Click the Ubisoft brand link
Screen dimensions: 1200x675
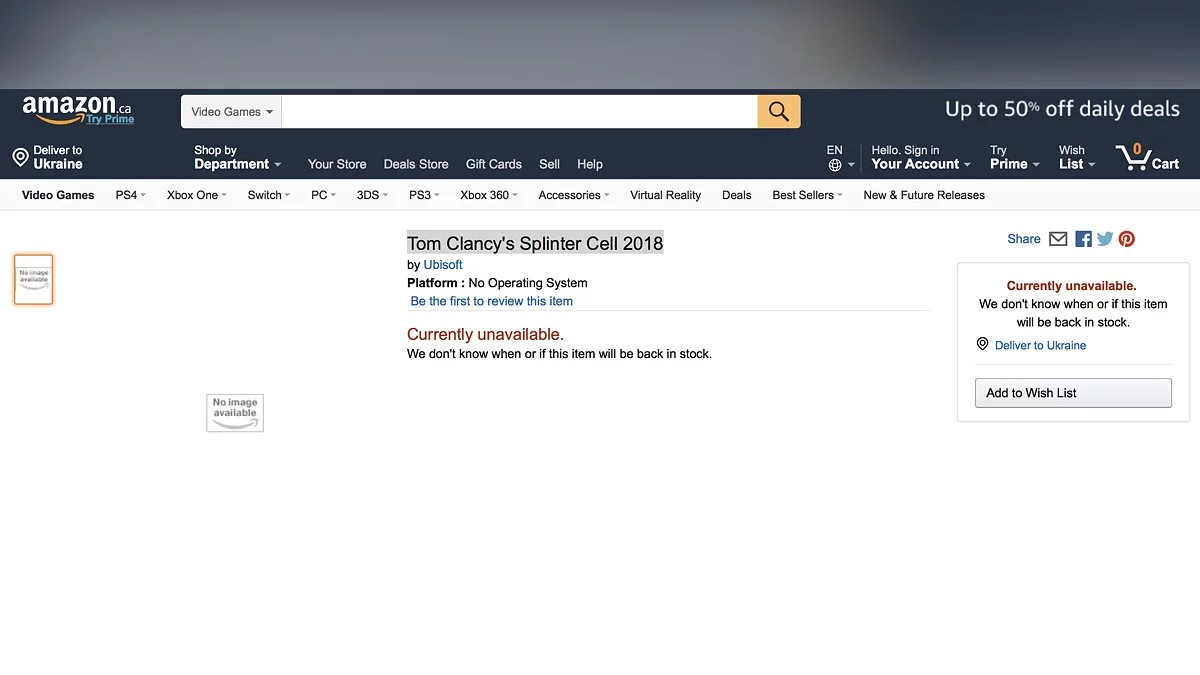click(443, 265)
